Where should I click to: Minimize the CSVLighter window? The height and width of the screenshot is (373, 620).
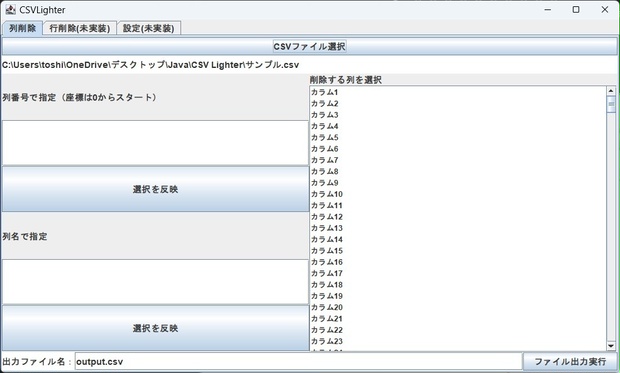pos(548,9)
